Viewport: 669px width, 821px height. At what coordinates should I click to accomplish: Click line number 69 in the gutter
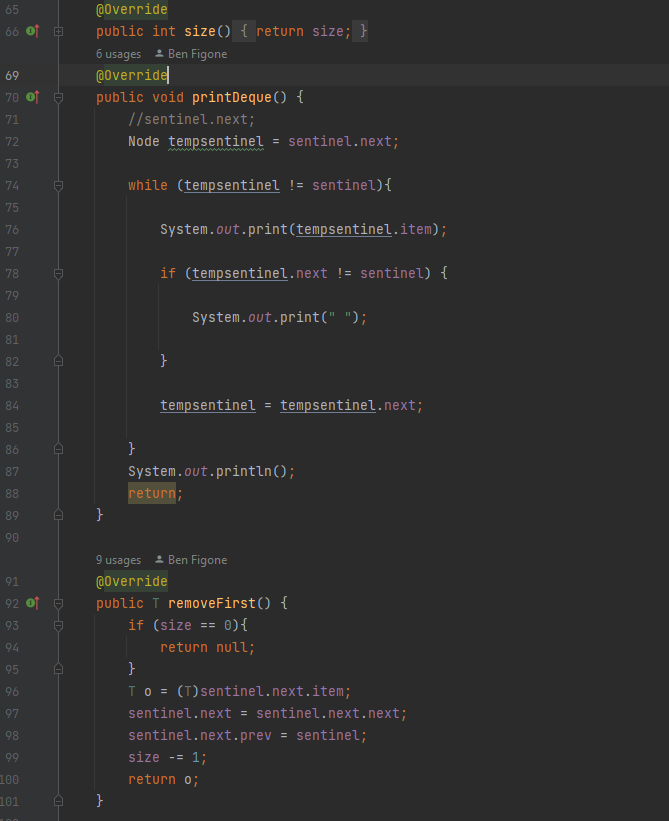(x=12, y=76)
